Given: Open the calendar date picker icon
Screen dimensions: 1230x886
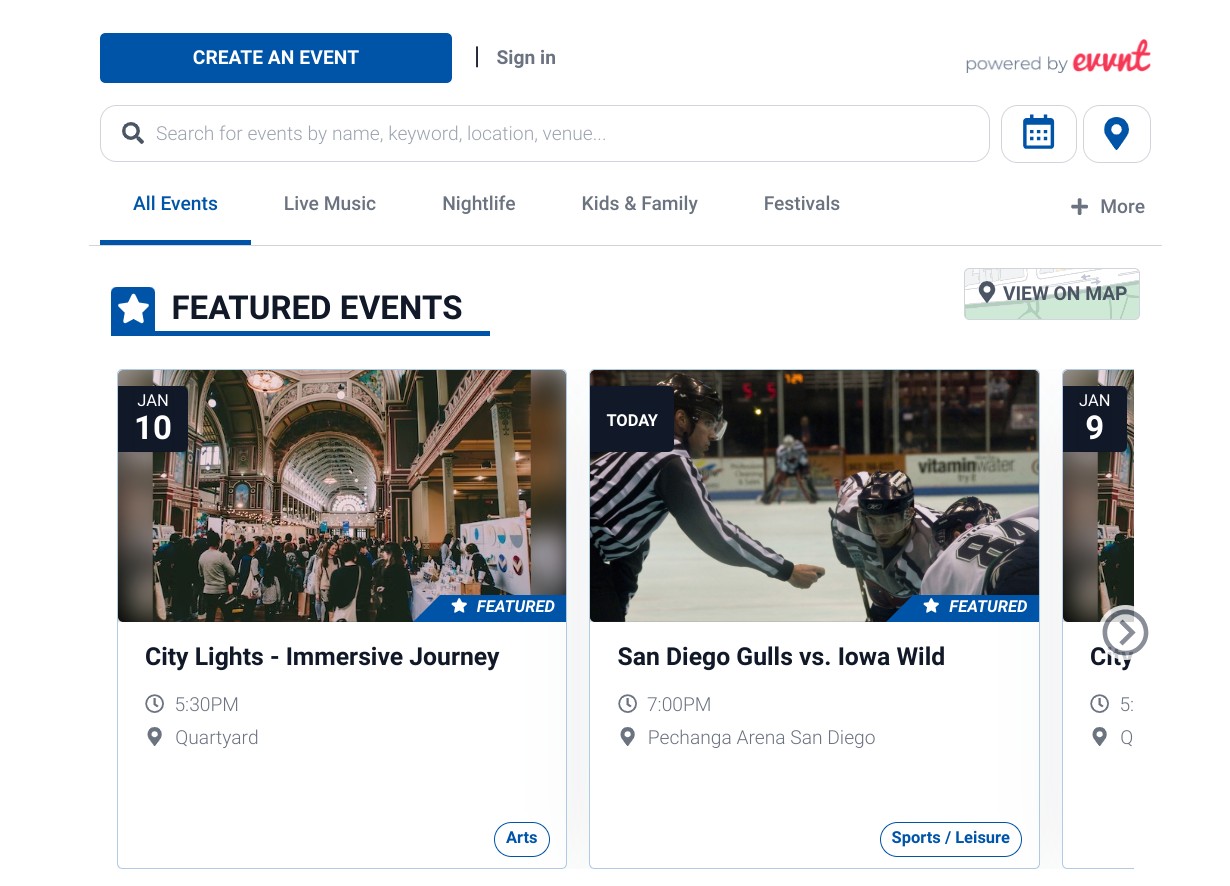Looking at the screenshot, I should point(1038,133).
